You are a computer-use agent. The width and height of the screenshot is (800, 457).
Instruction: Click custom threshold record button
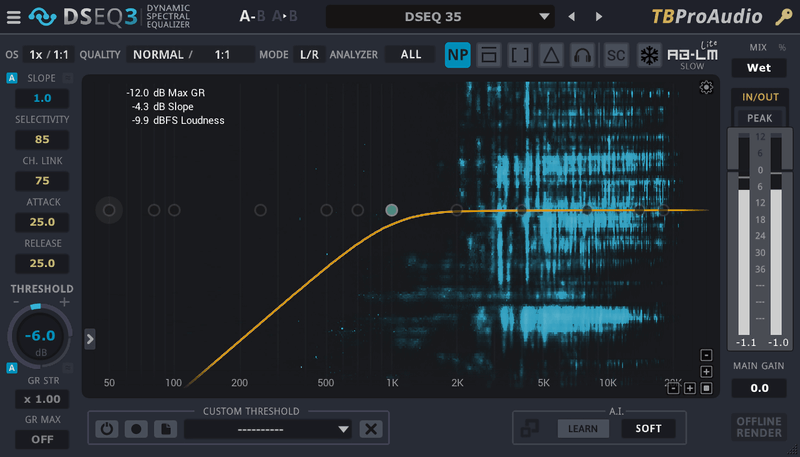[136, 429]
